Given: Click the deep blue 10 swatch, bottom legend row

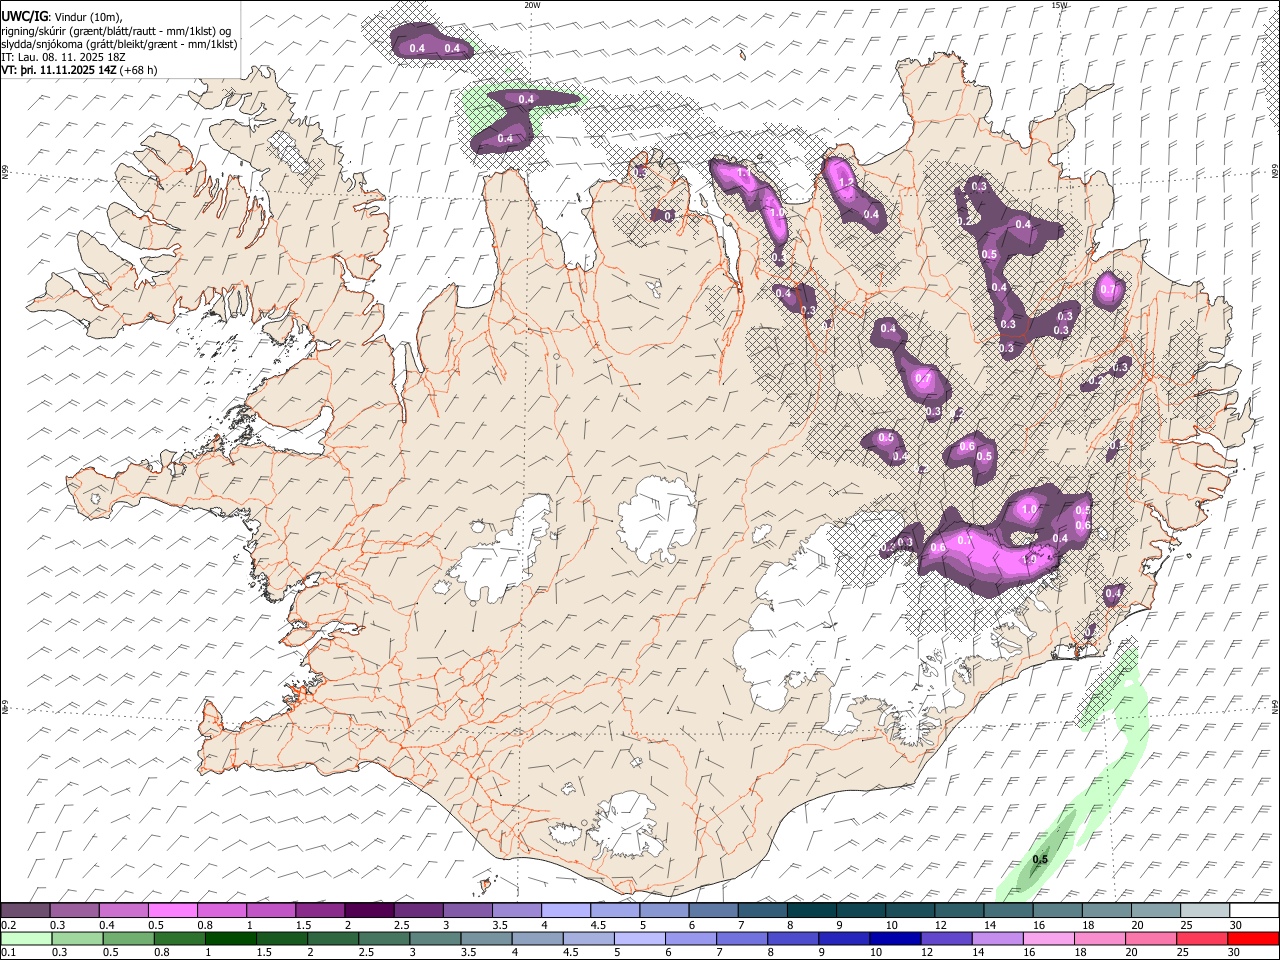Looking at the screenshot, I should 895,938.
